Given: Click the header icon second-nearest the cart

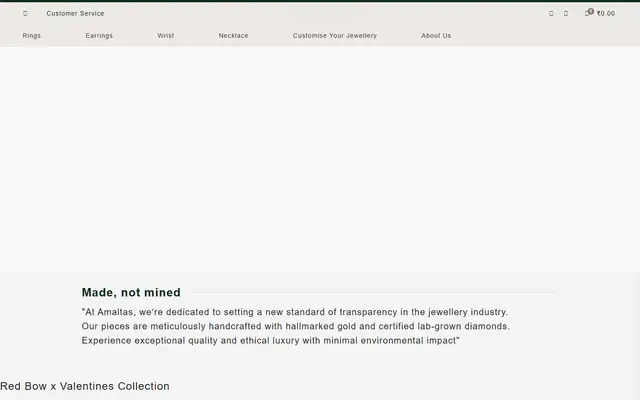Looking at the screenshot, I should (551, 13).
